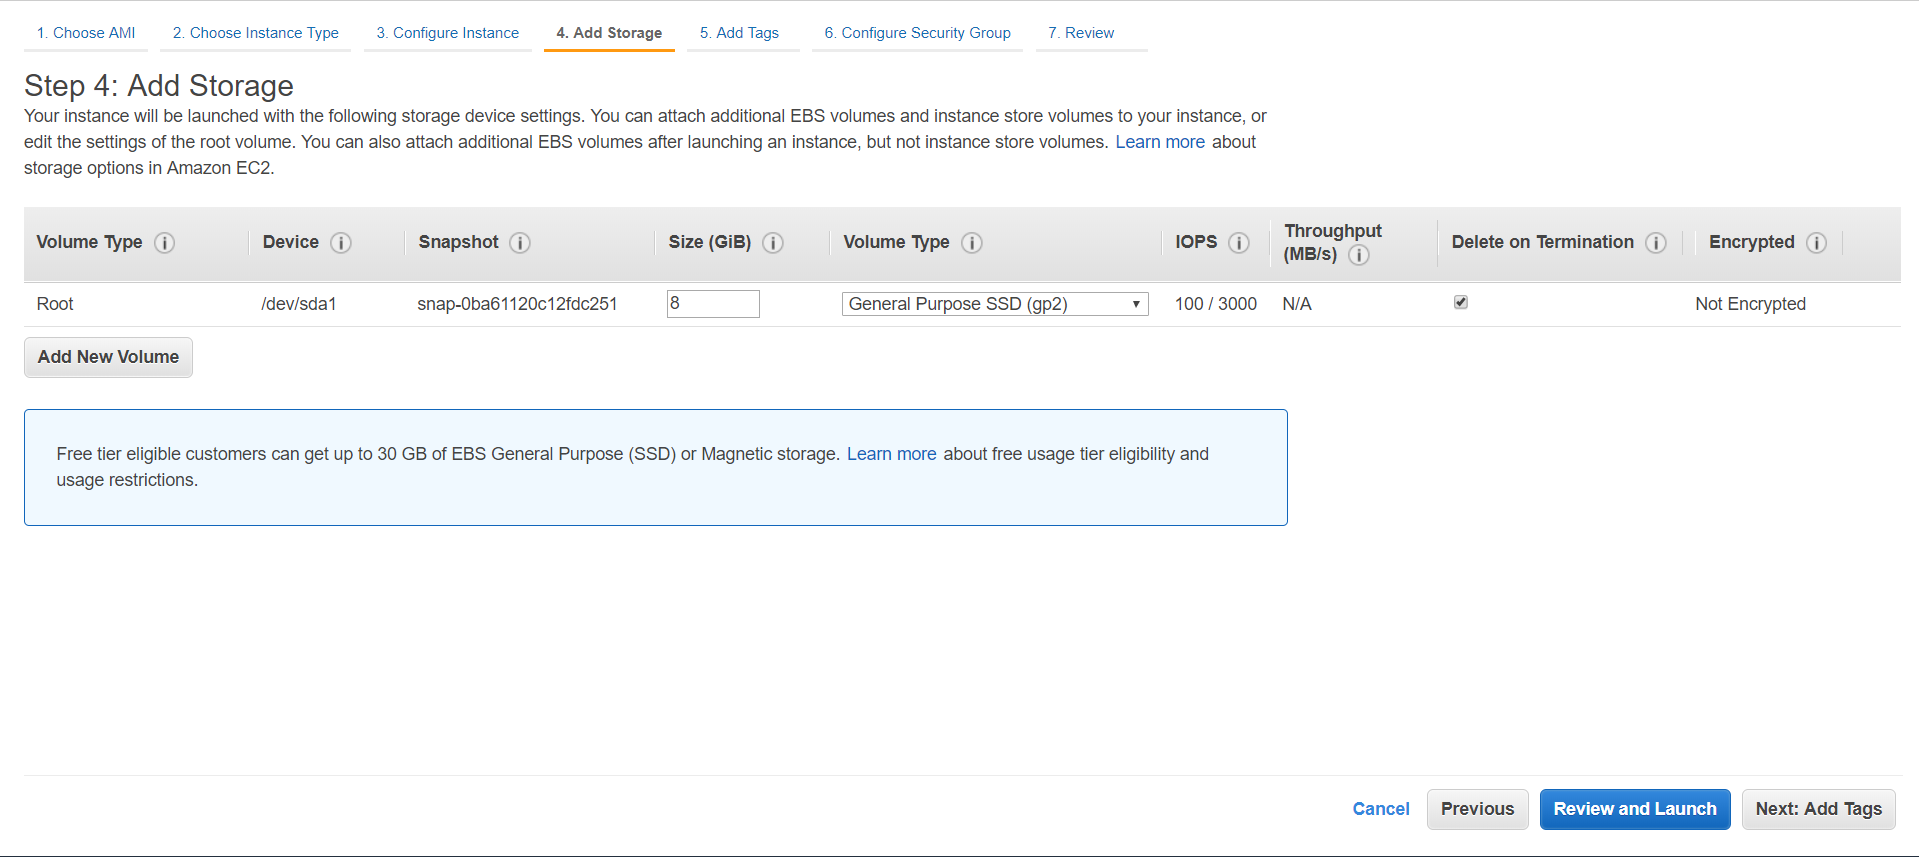1919x857 pixels.
Task: Click the Previous button
Action: (x=1477, y=809)
